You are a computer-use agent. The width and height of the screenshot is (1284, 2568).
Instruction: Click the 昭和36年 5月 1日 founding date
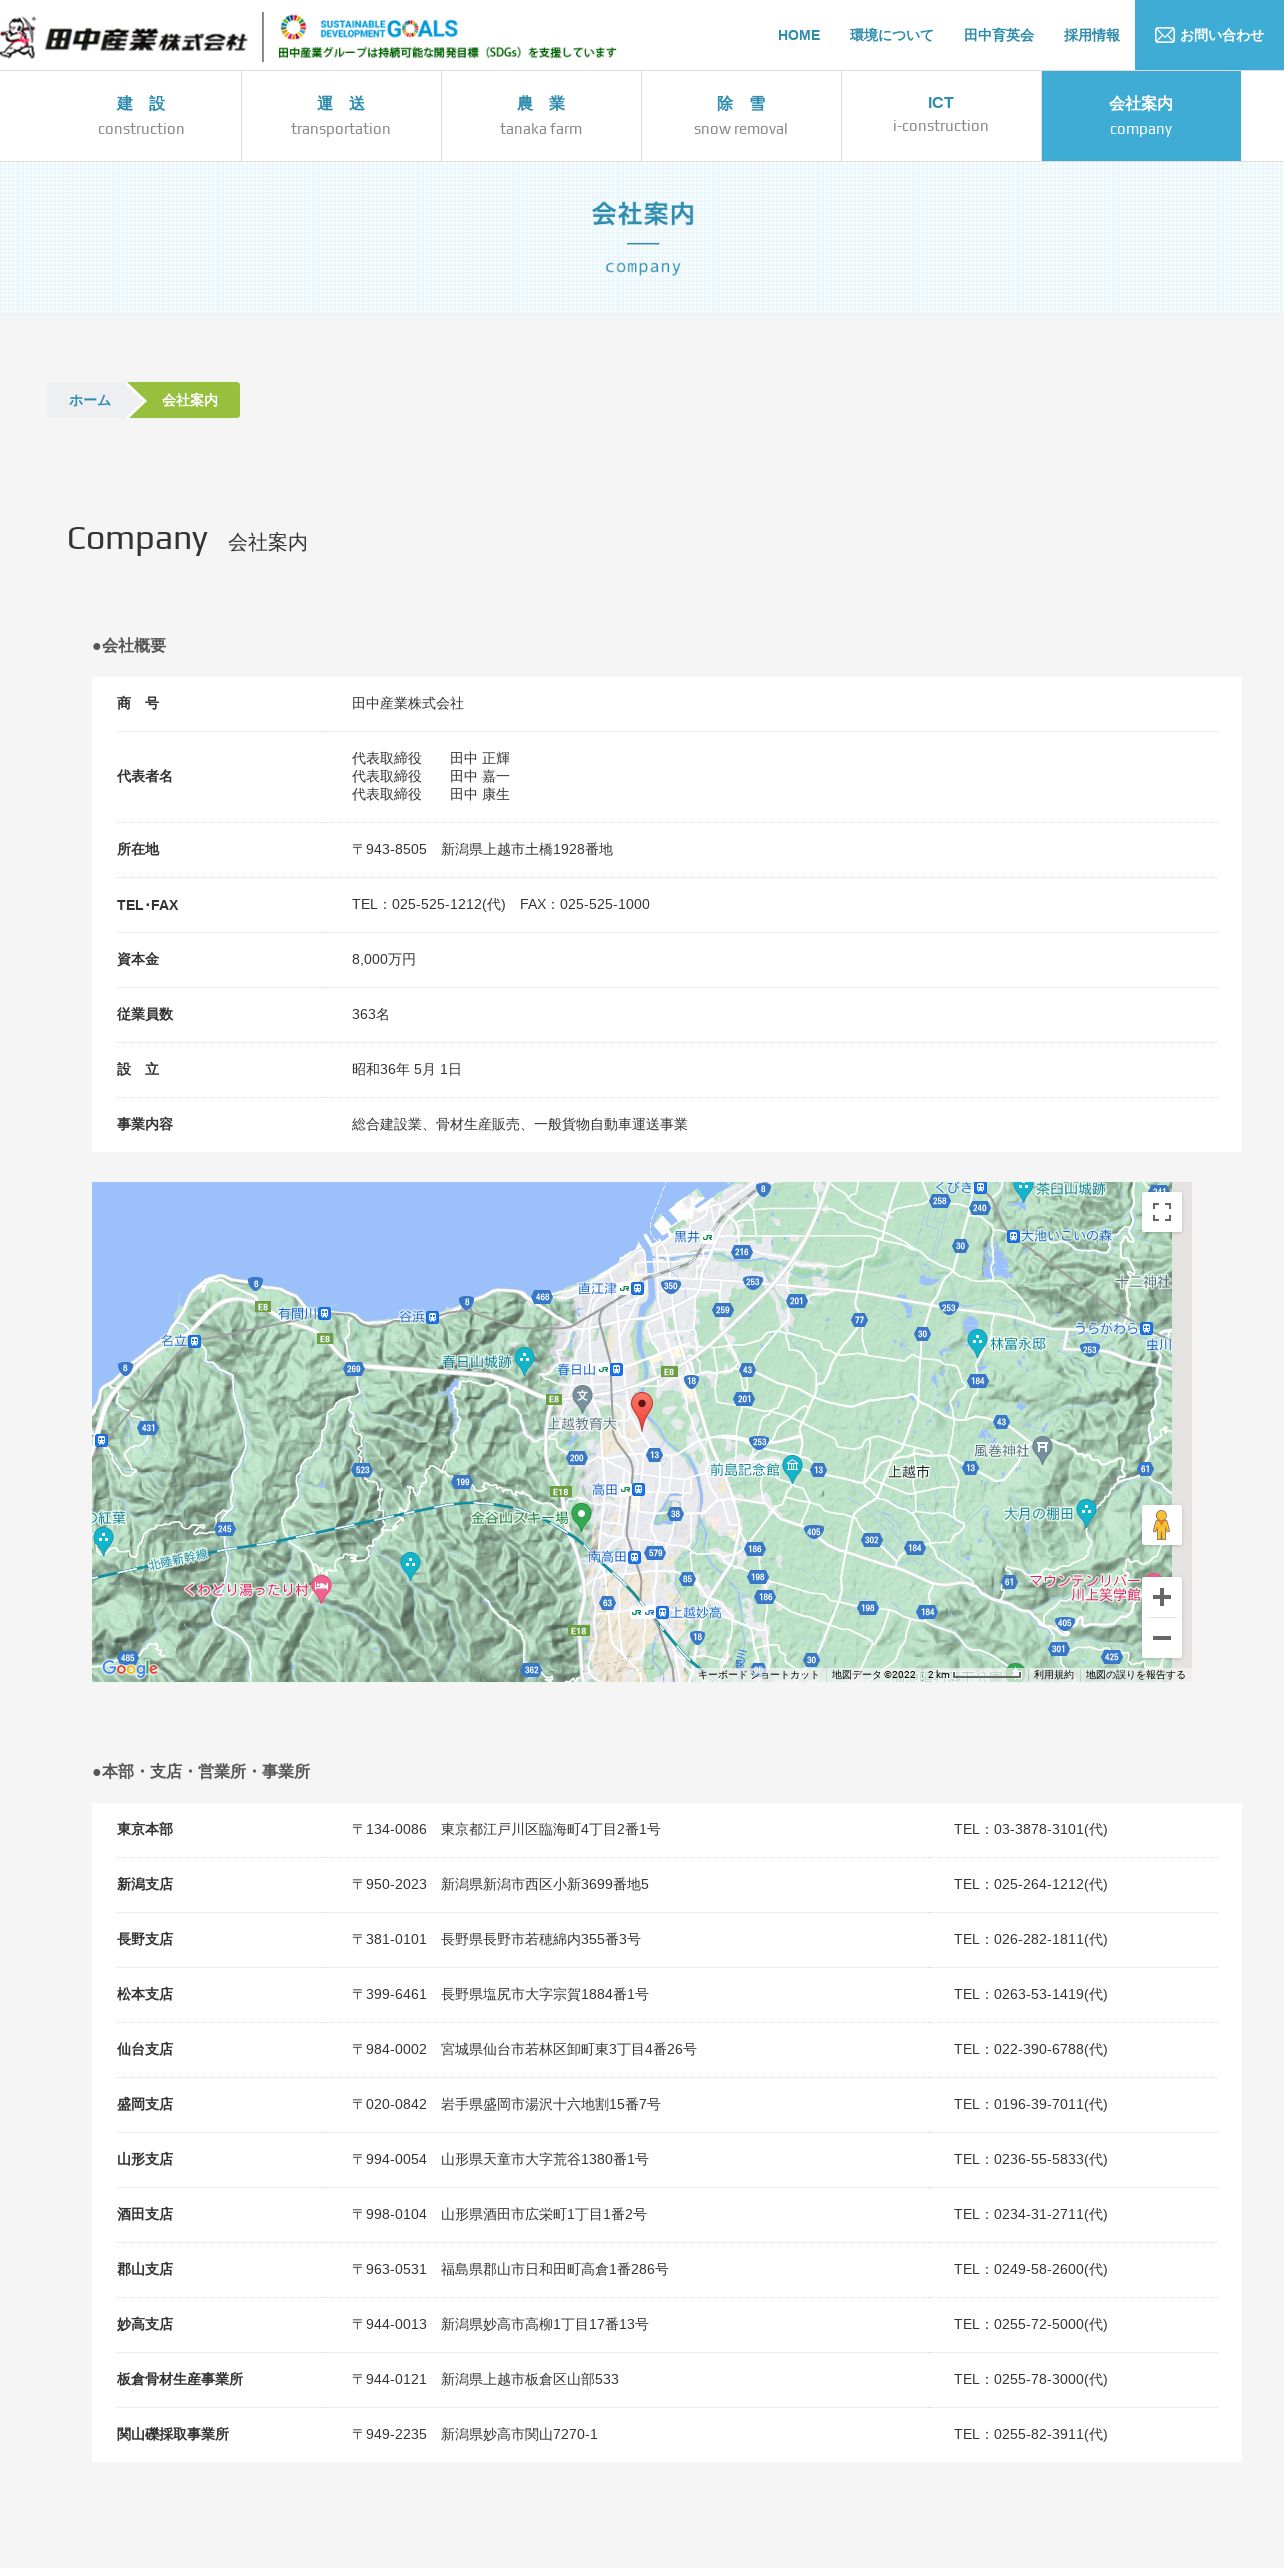[407, 1069]
